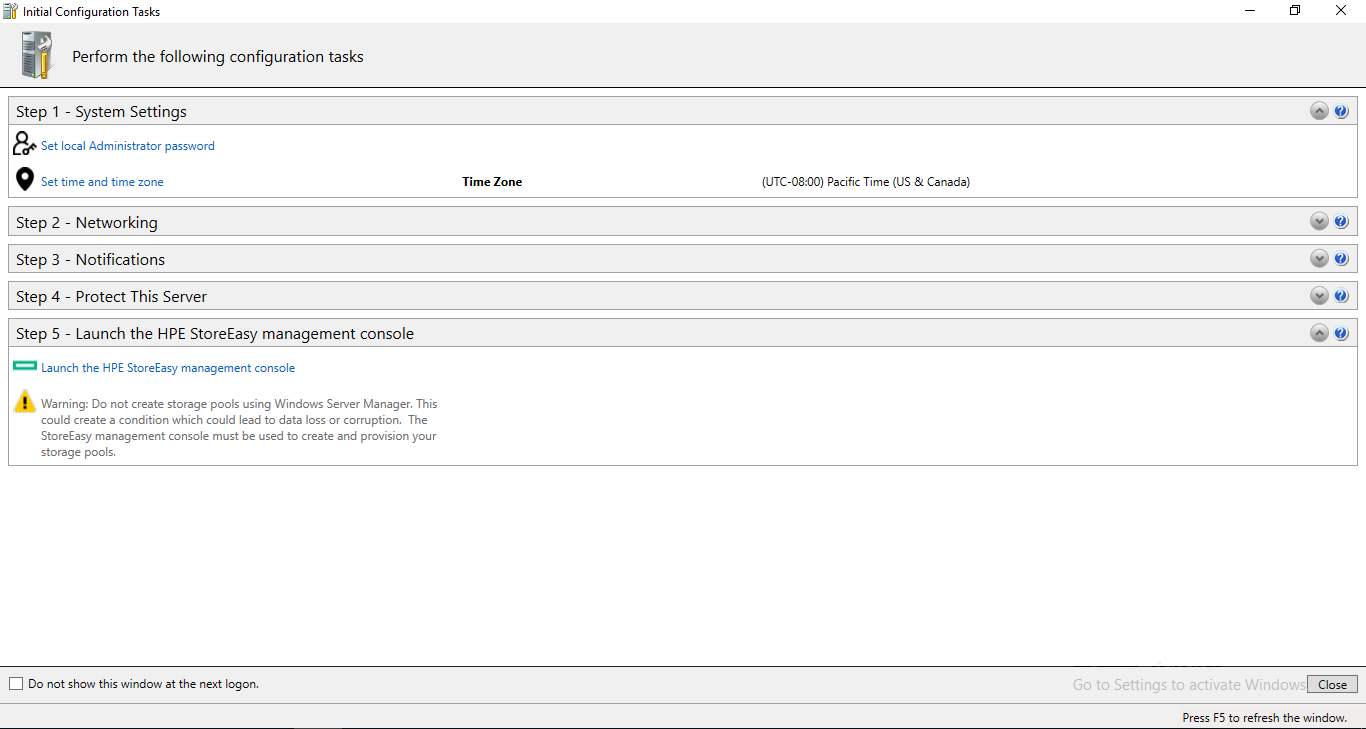The height and width of the screenshot is (729, 1366).
Task: Click the Close button
Action: coord(1332,684)
